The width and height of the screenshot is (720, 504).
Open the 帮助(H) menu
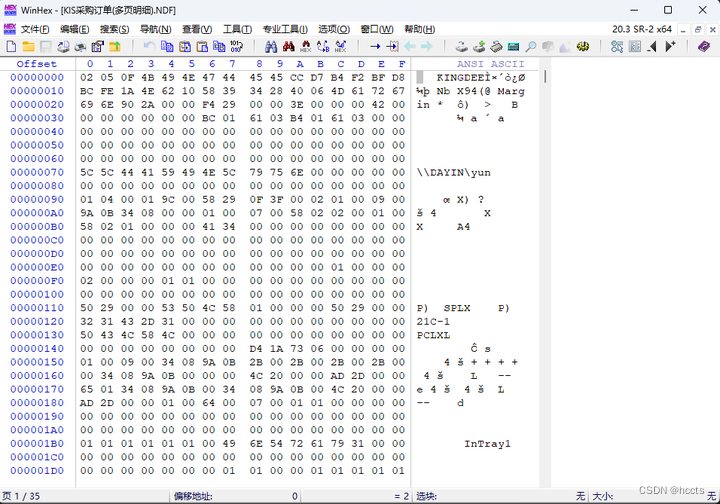click(x=419, y=29)
